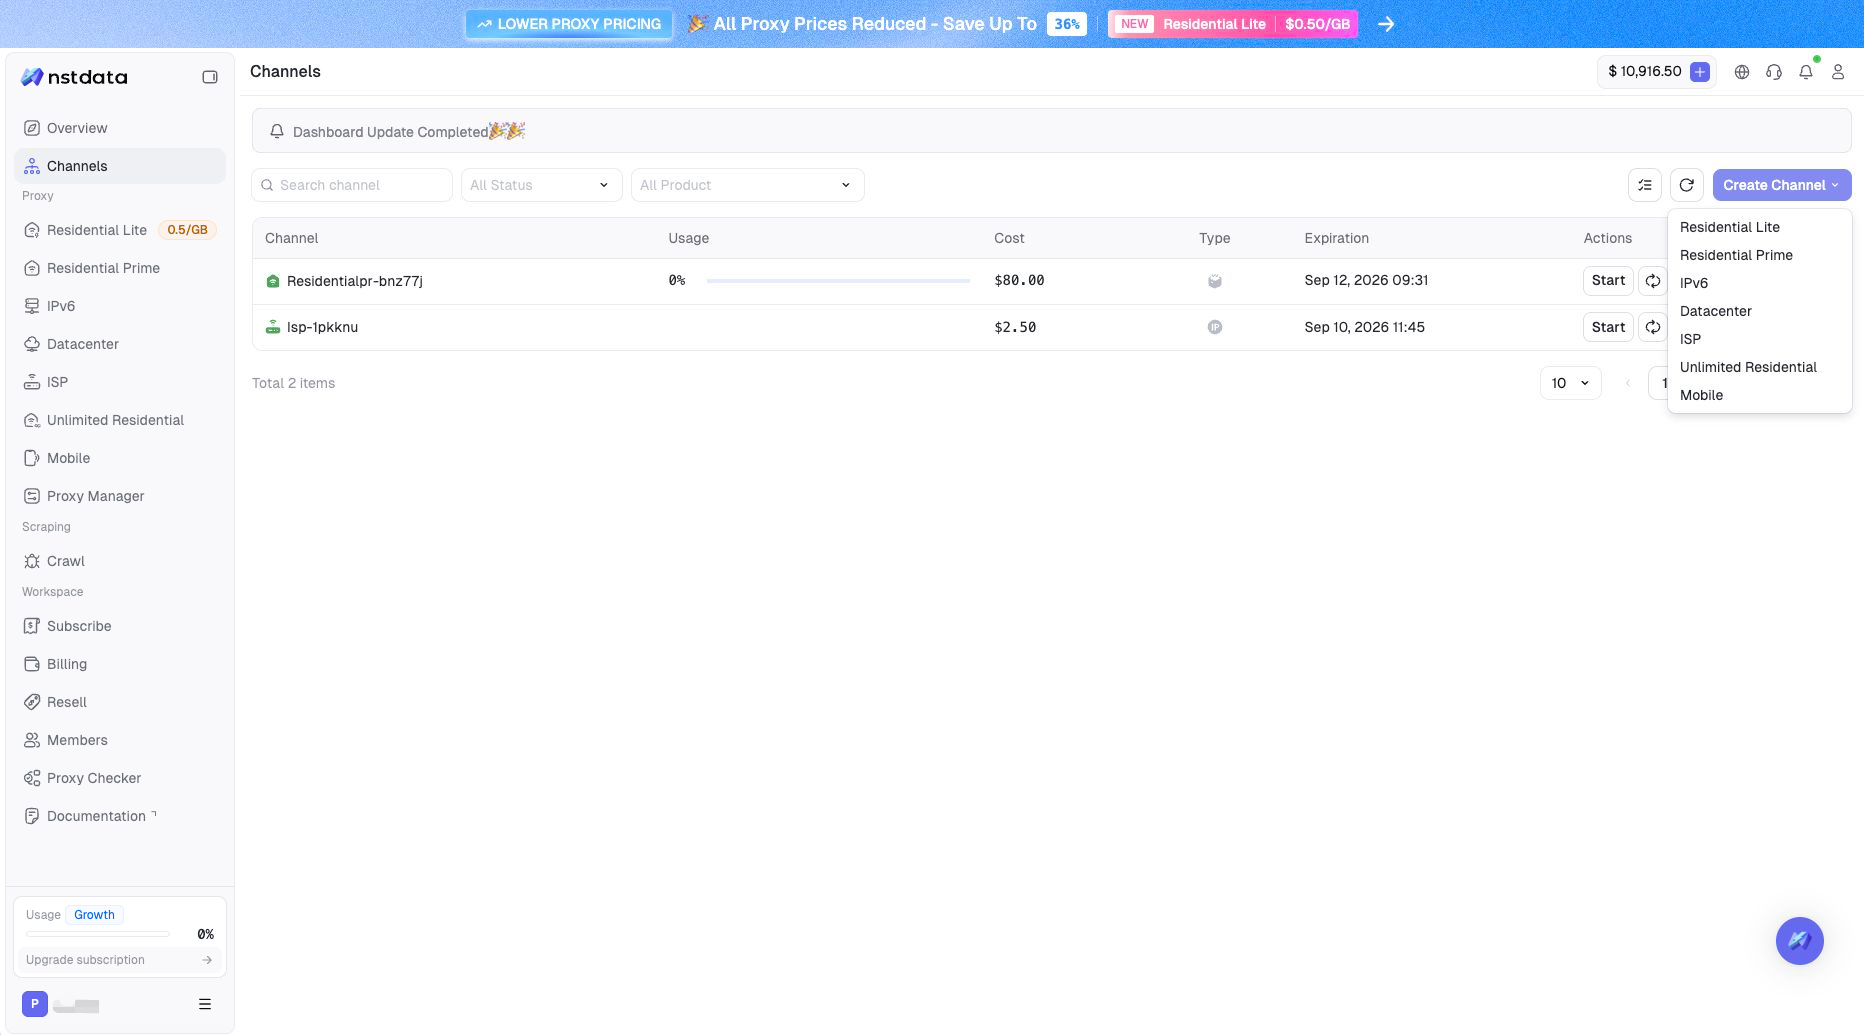Open the floating chat assistant button

[x=1800, y=941]
